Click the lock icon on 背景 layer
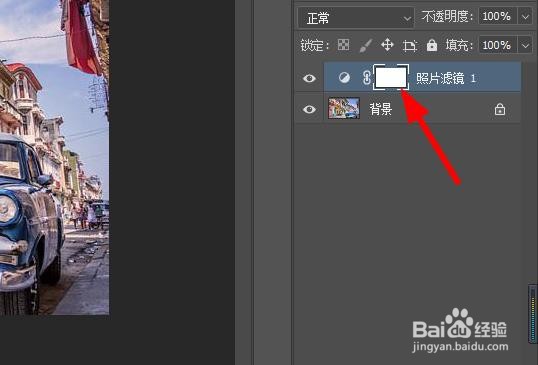Viewport: 538px width, 365px height. [x=500, y=109]
